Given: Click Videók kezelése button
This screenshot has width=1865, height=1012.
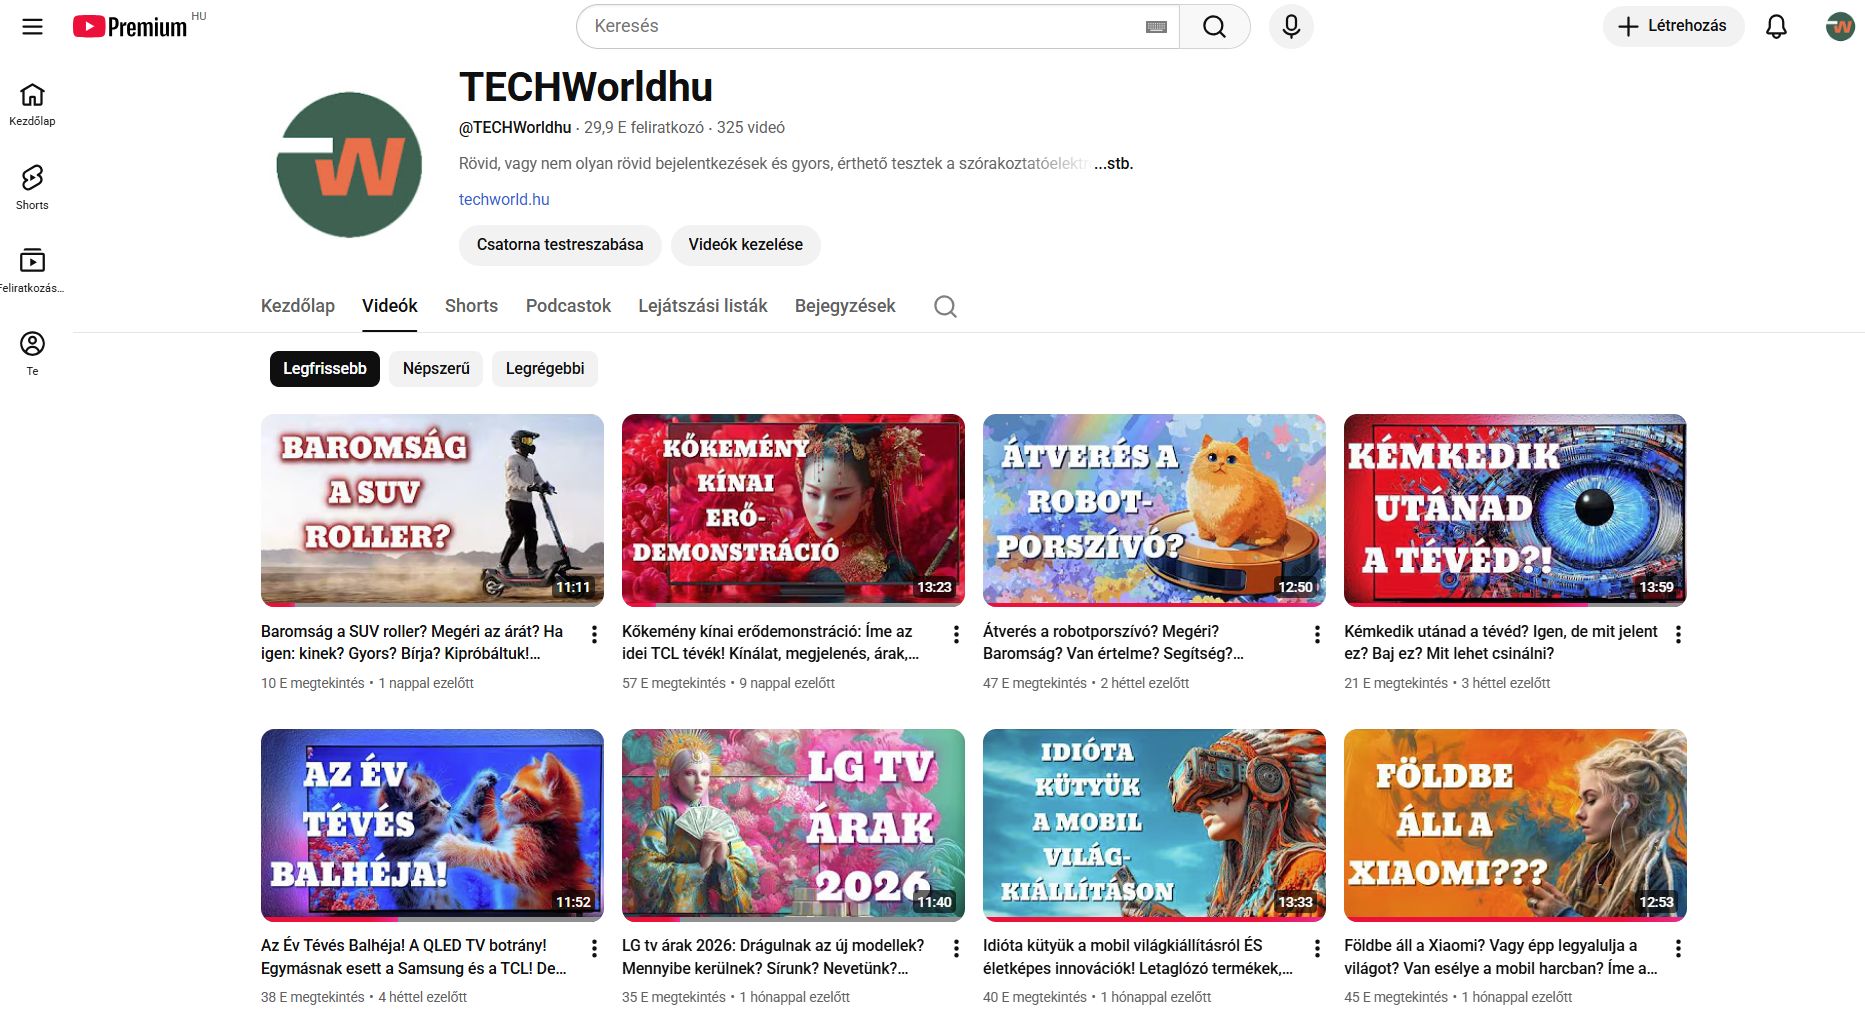Looking at the screenshot, I should click(746, 245).
